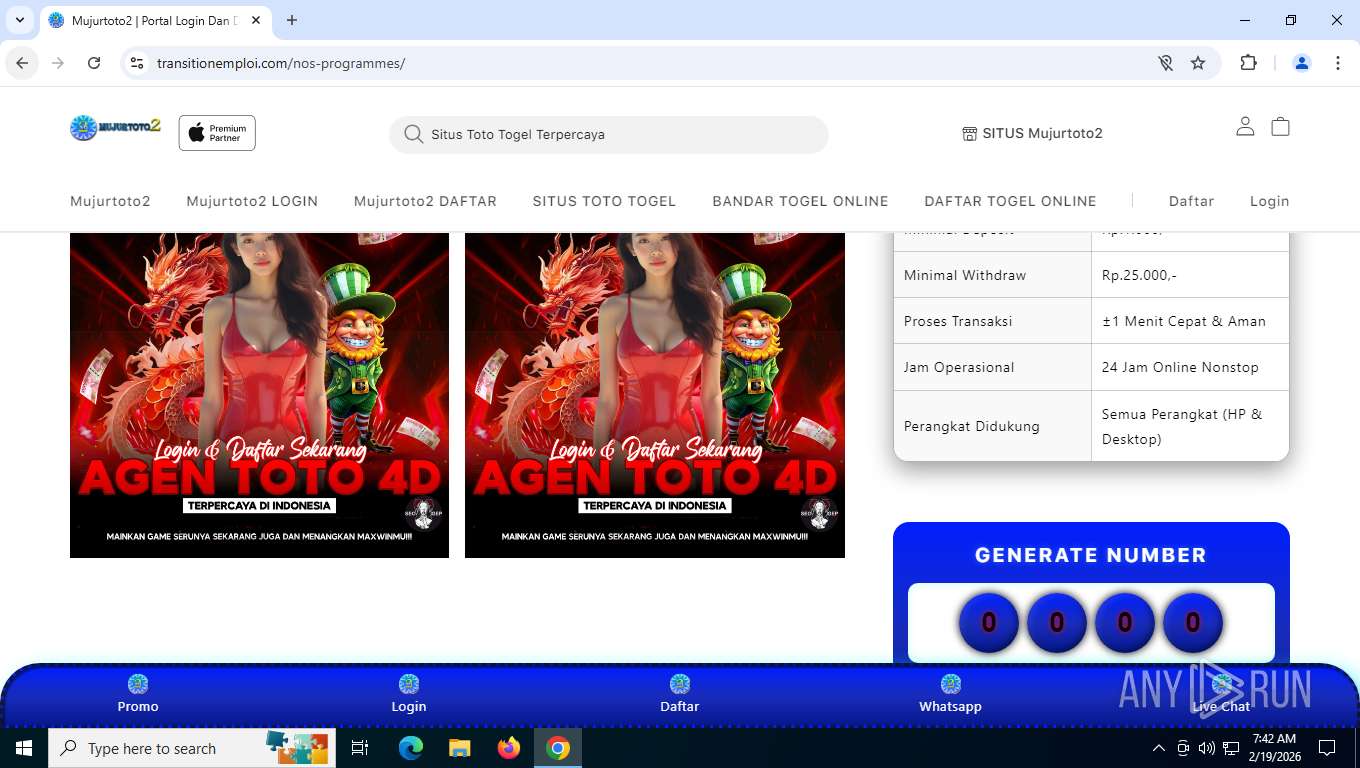This screenshot has width=1360, height=768.
Task: Click the tracking protection eye icon
Action: tap(1165, 63)
